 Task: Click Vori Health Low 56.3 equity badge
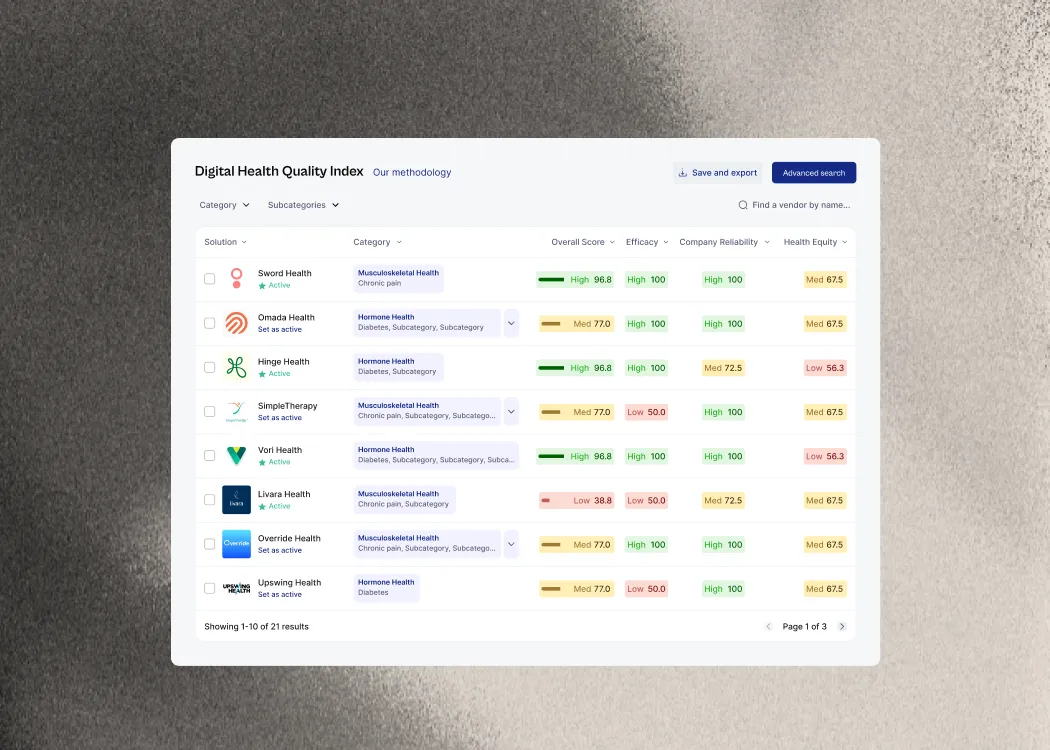tap(825, 456)
